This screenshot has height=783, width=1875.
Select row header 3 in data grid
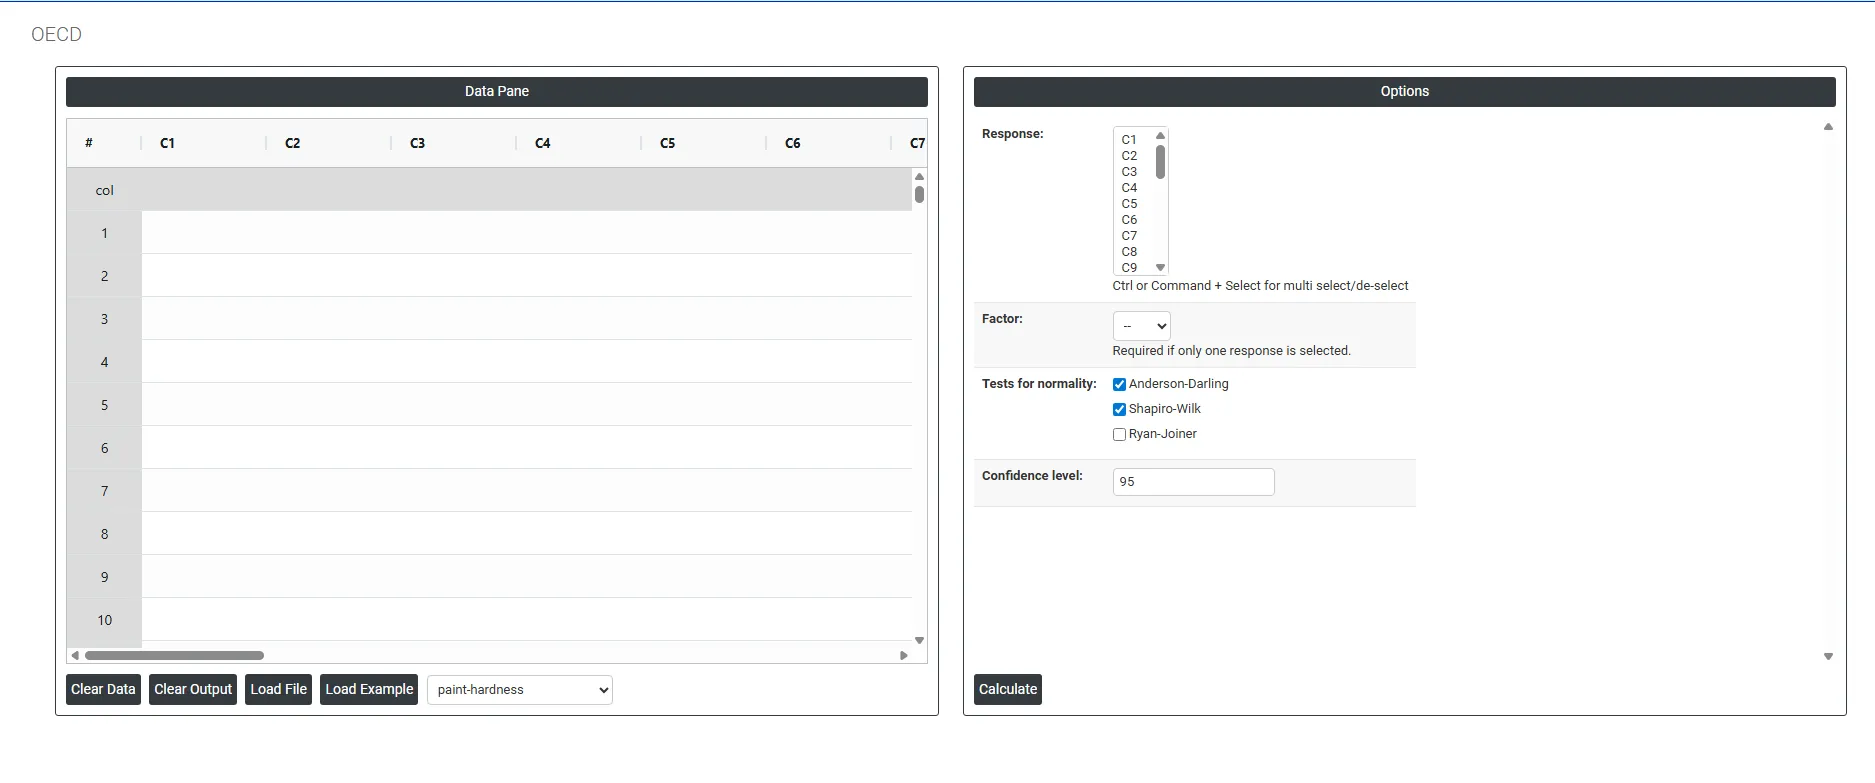[104, 319]
